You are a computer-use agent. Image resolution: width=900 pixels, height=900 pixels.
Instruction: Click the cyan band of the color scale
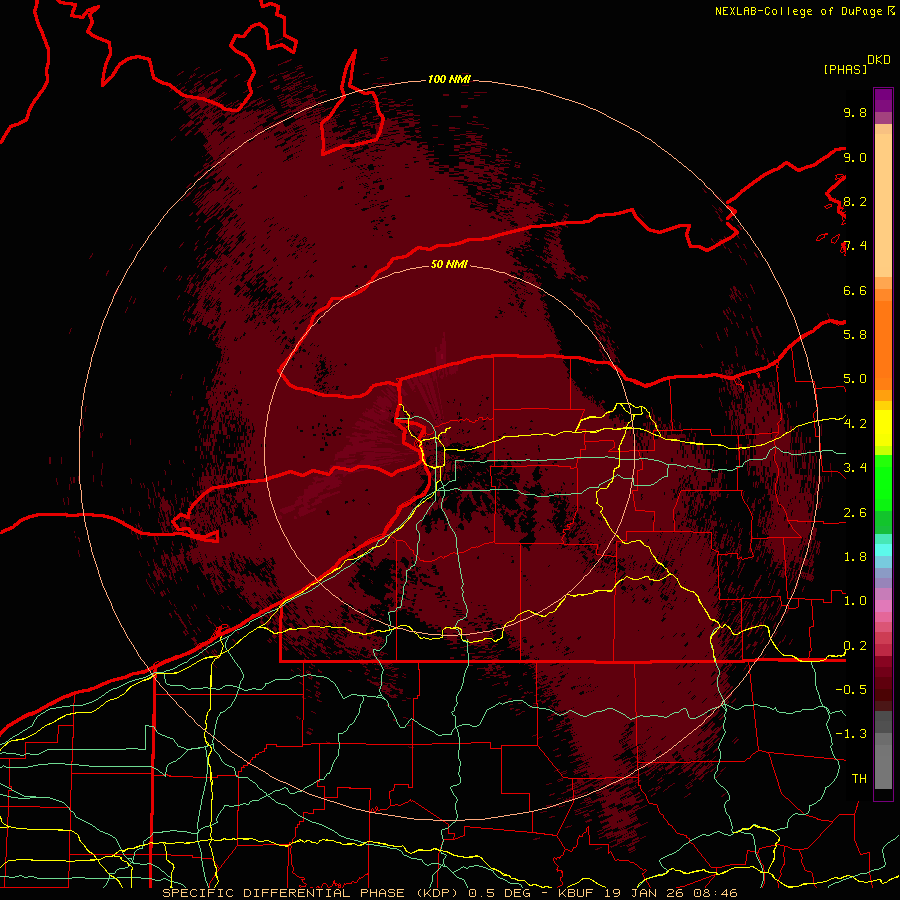(x=883, y=550)
